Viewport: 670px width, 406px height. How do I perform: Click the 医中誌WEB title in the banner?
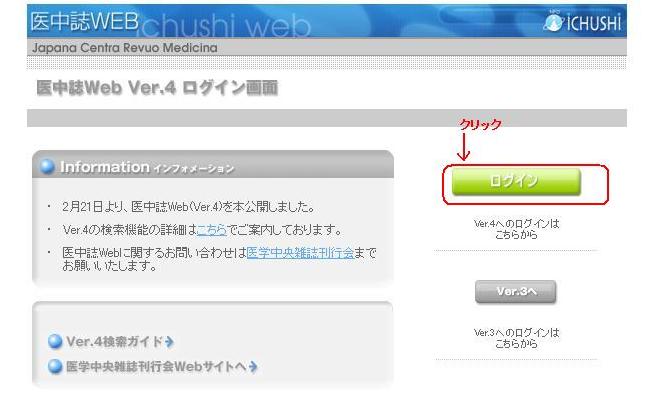tap(85, 21)
